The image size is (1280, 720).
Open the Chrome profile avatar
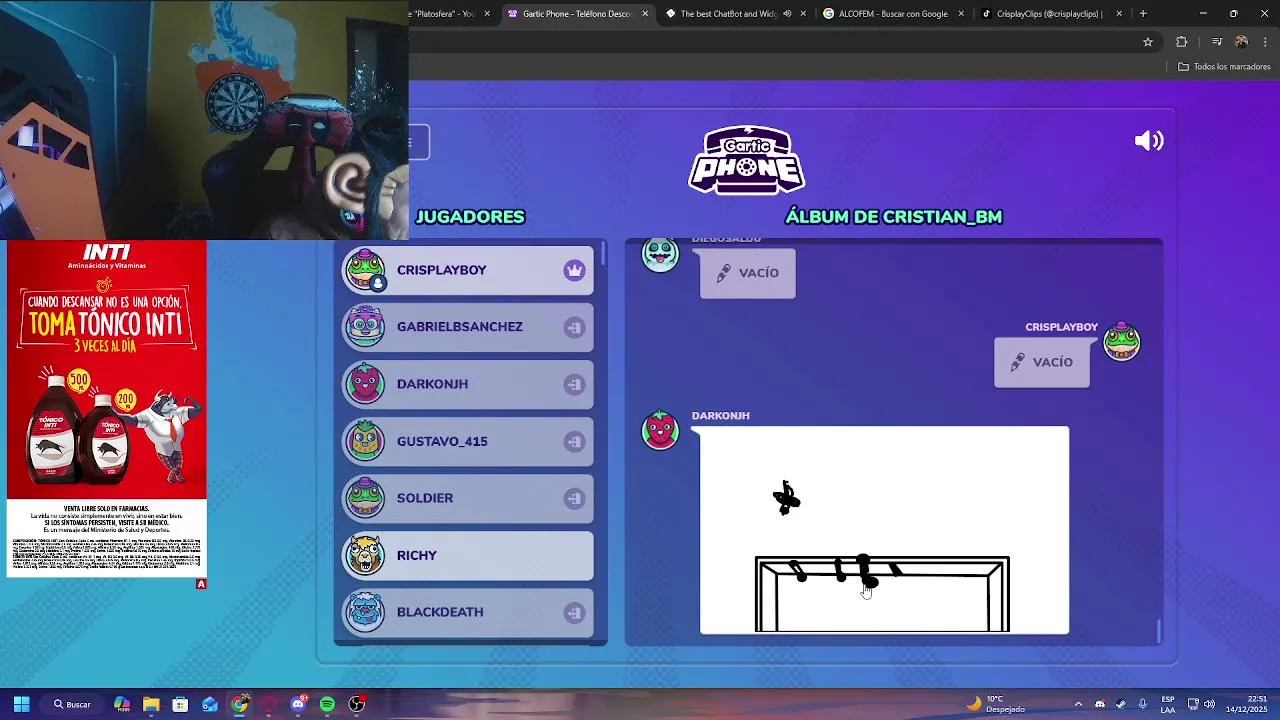coord(1241,42)
